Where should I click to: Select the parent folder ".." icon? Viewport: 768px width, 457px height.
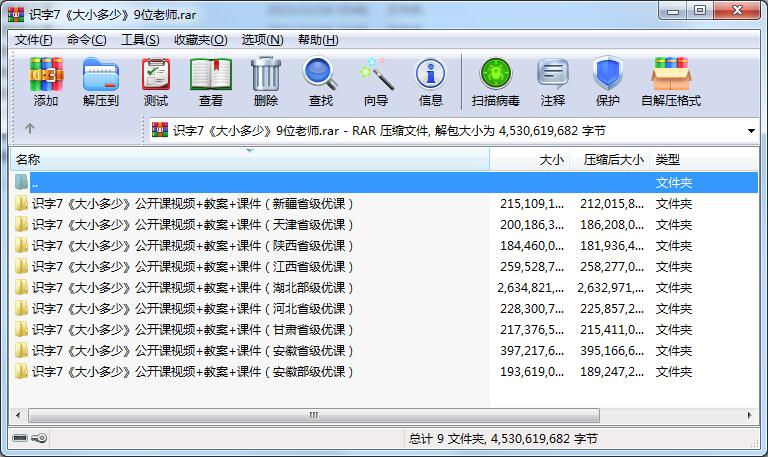point(21,182)
